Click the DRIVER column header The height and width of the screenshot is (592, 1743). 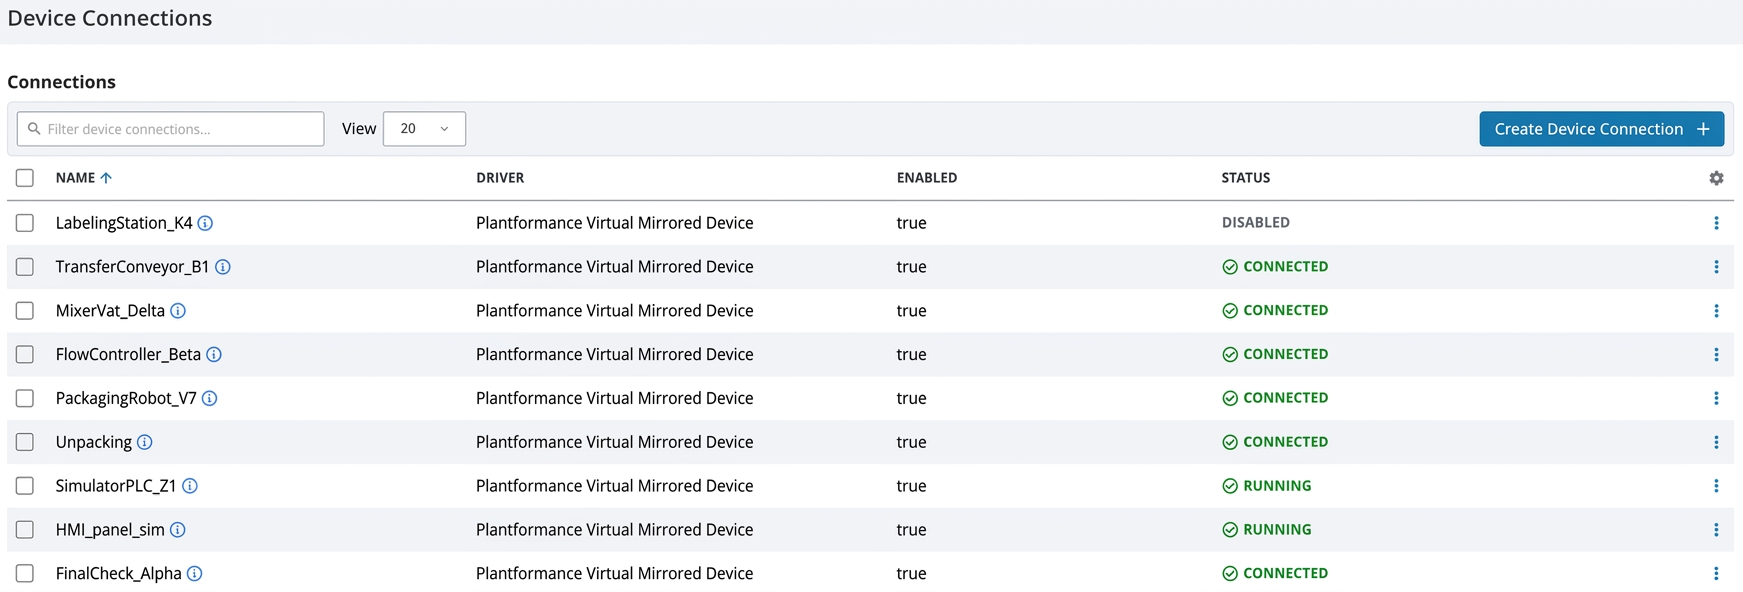(x=500, y=178)
